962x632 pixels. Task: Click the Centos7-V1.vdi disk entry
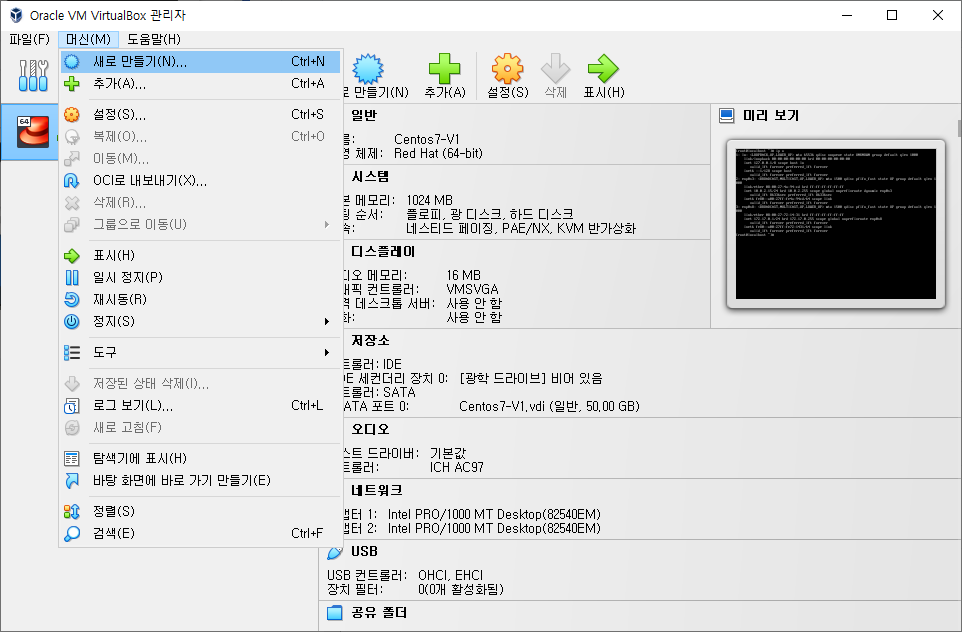point(549,406)
